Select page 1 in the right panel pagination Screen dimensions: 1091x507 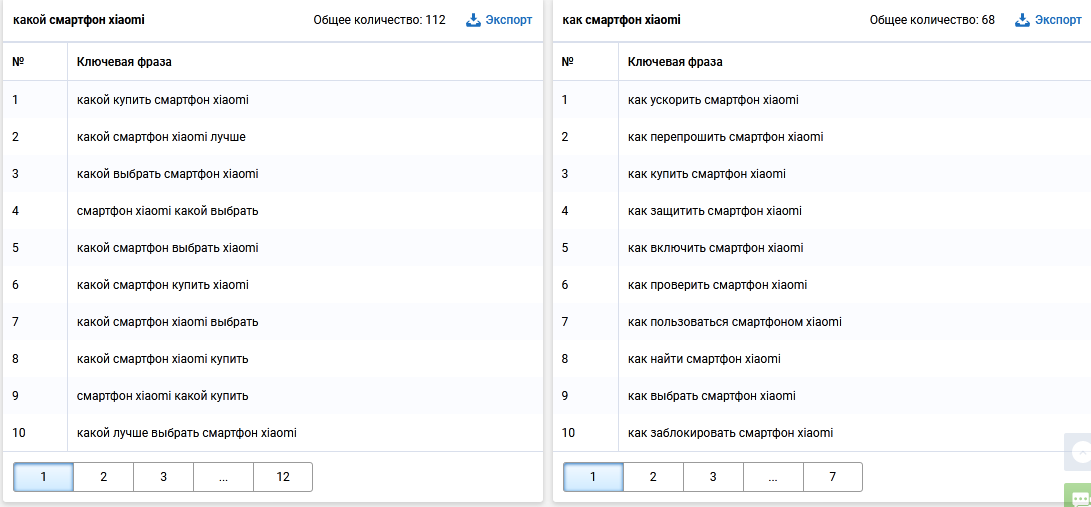tap(593, 477)
